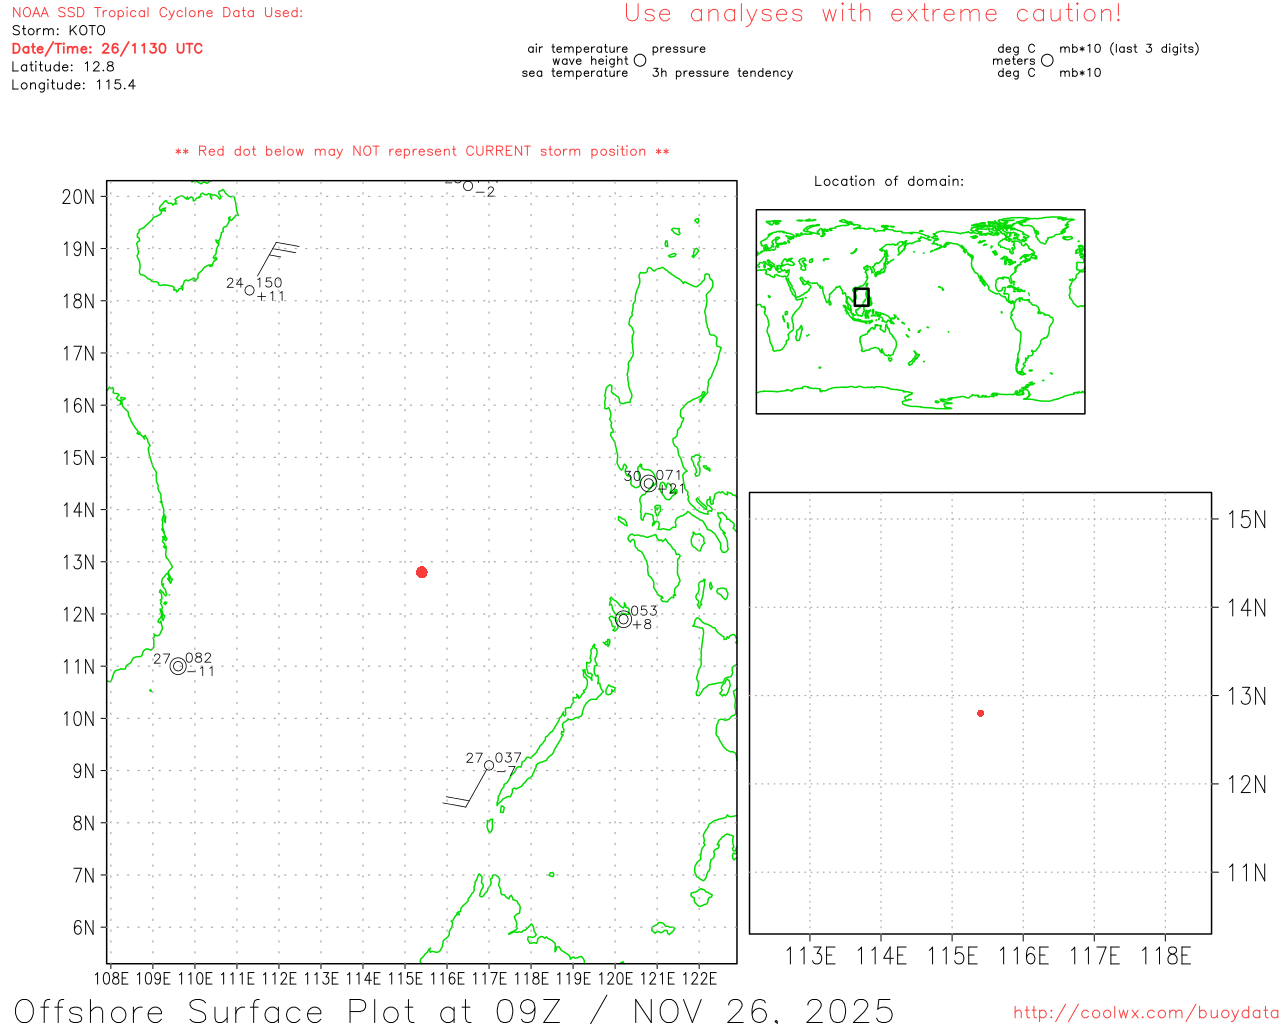Click the 'Storm: KOTO' label
1280x1024 pixels.
59,31
